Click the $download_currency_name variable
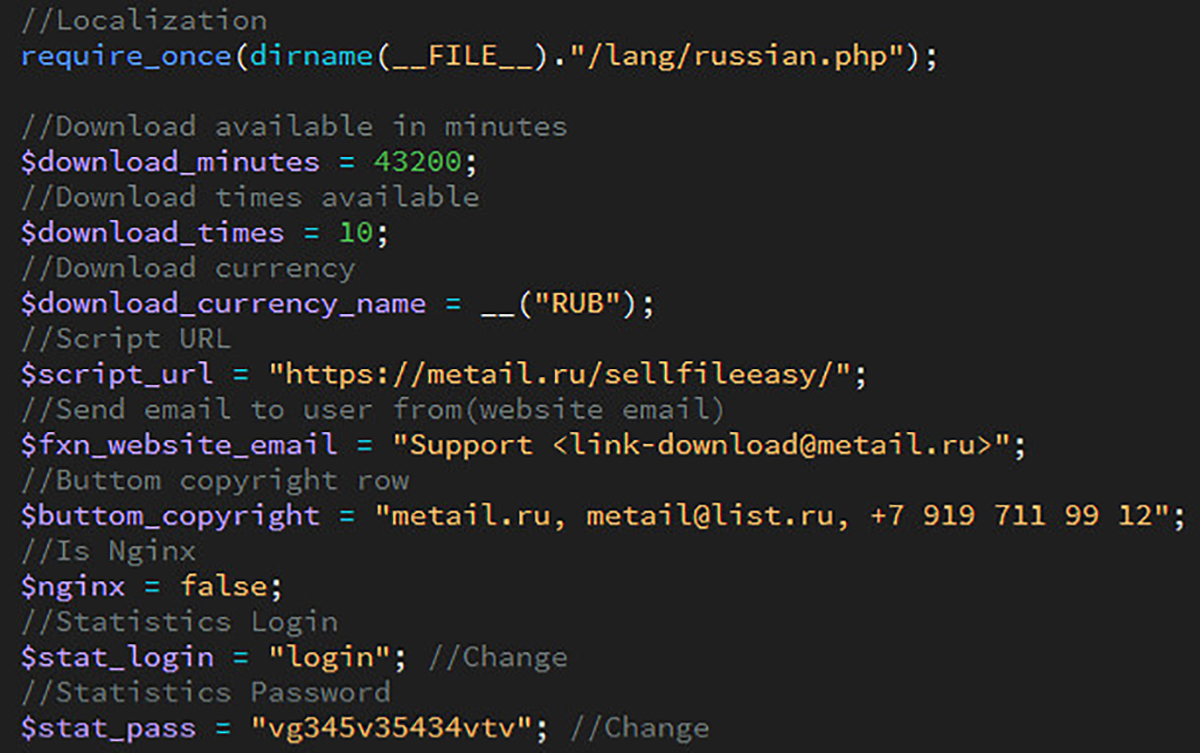Screen dimensions: 1200x753 pos(223,304)
